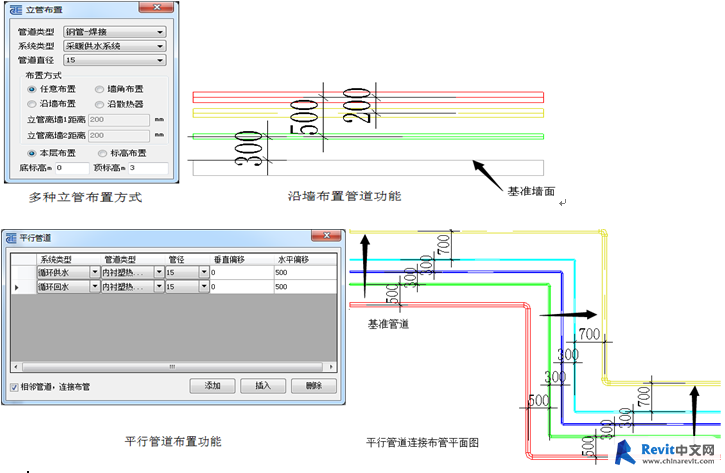This screenshot has width=725, height=473.
Task: Click the 平行管道 dialog title icon
Action: [x=11, y=238]
